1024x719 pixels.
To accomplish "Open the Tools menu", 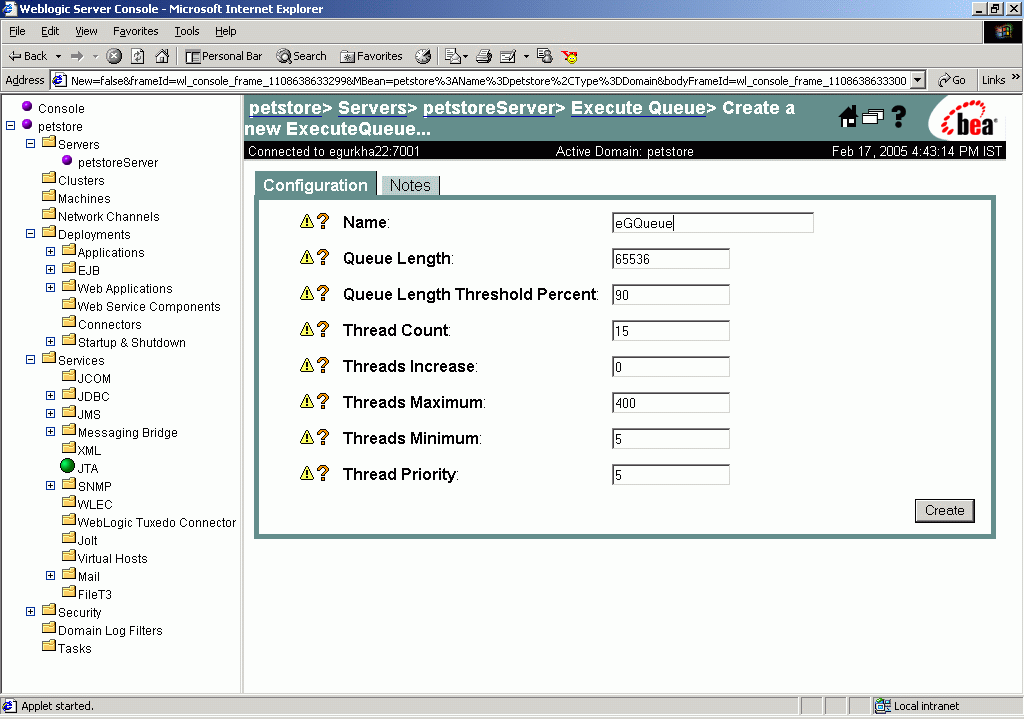I will (x=187, y=31).
